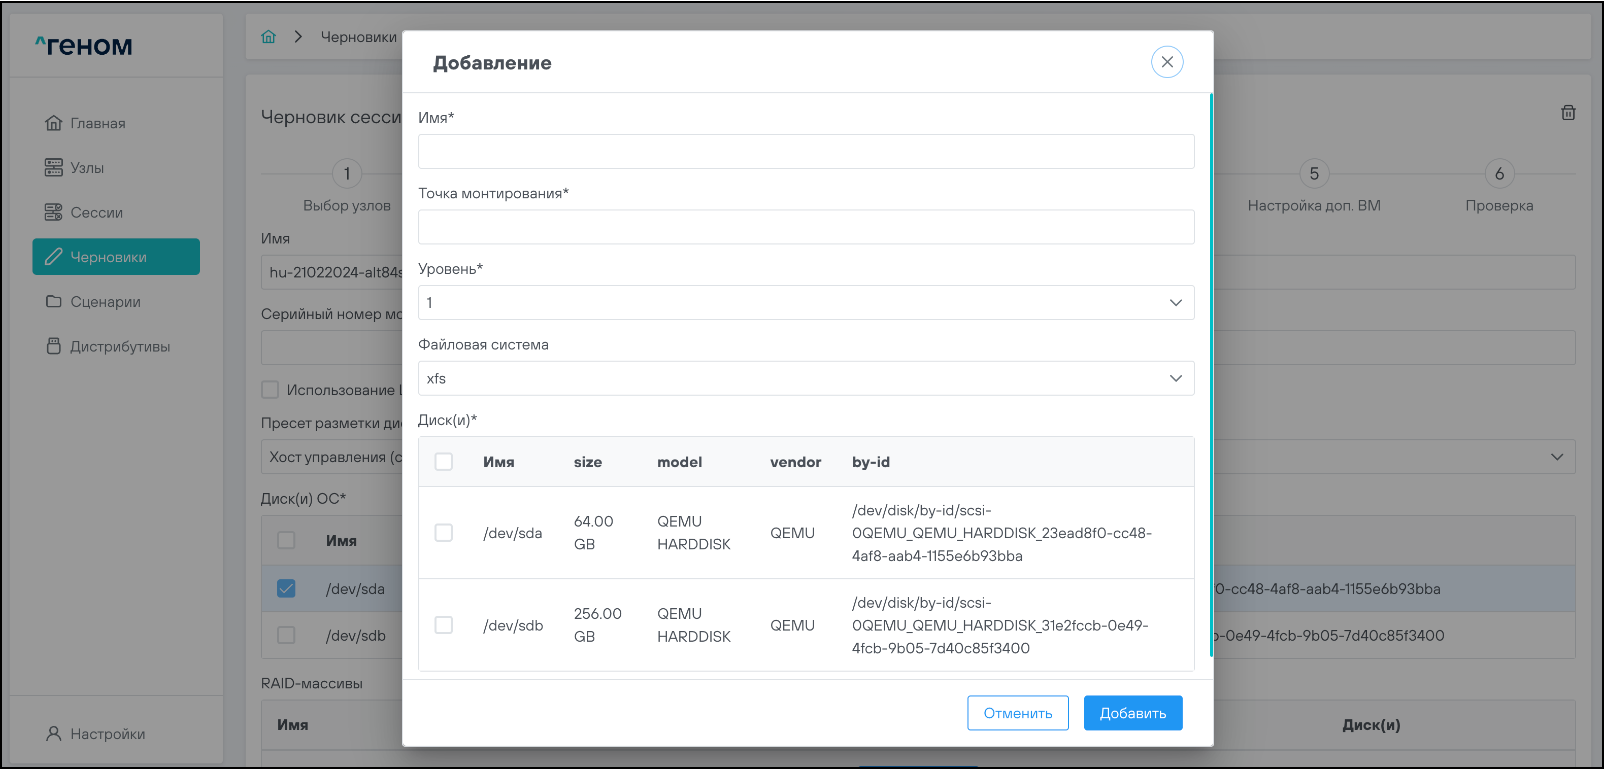Click the home icon in the breadcrumb
Image resolution: width=1604 pixels, height=770 pixels.
click(268, 37)
